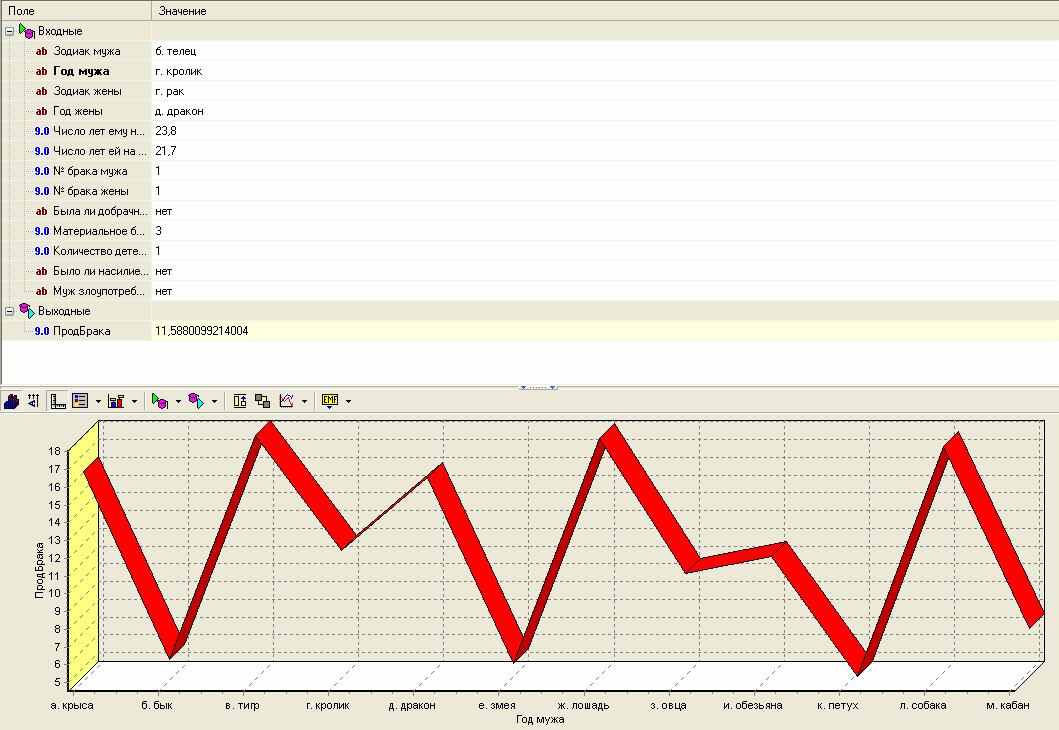The height and width of the screenshot is (730, 1059).
Task: Click the 3D view icon at toolbar start
Action: pyautogui.click(x=11, y=401)
